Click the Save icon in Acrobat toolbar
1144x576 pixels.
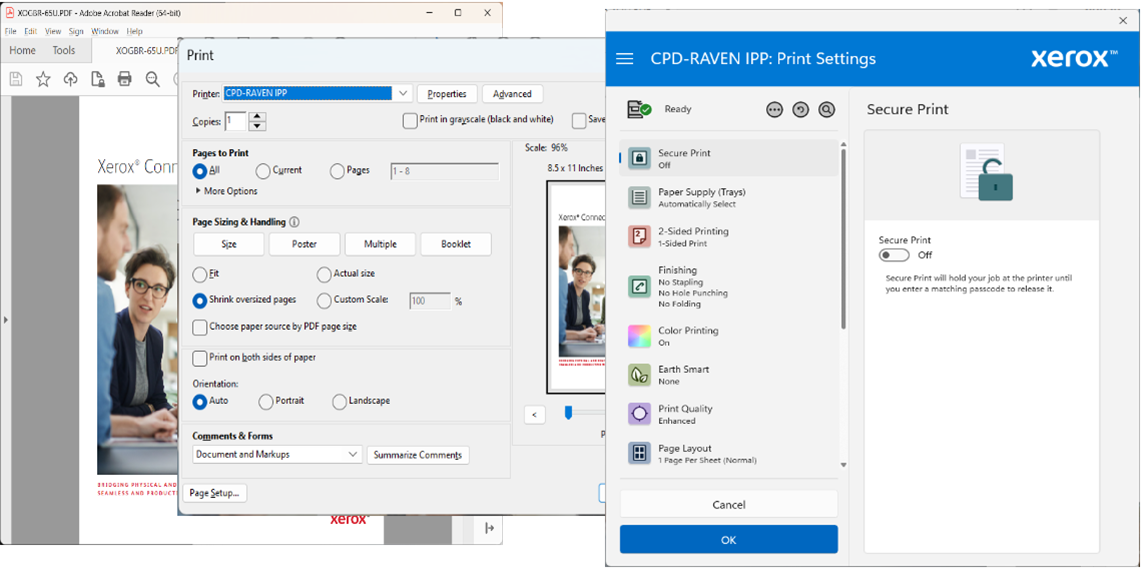tap(15, 79)
